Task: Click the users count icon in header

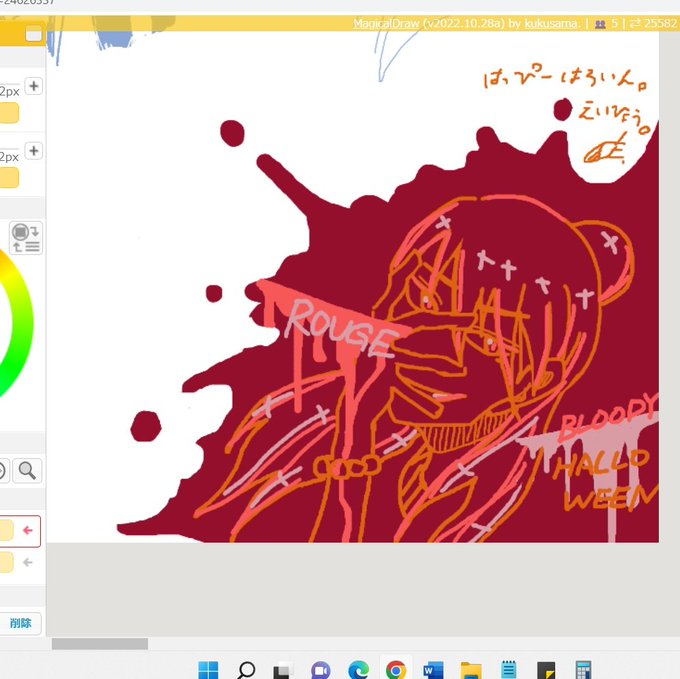Action: (600, 24)
